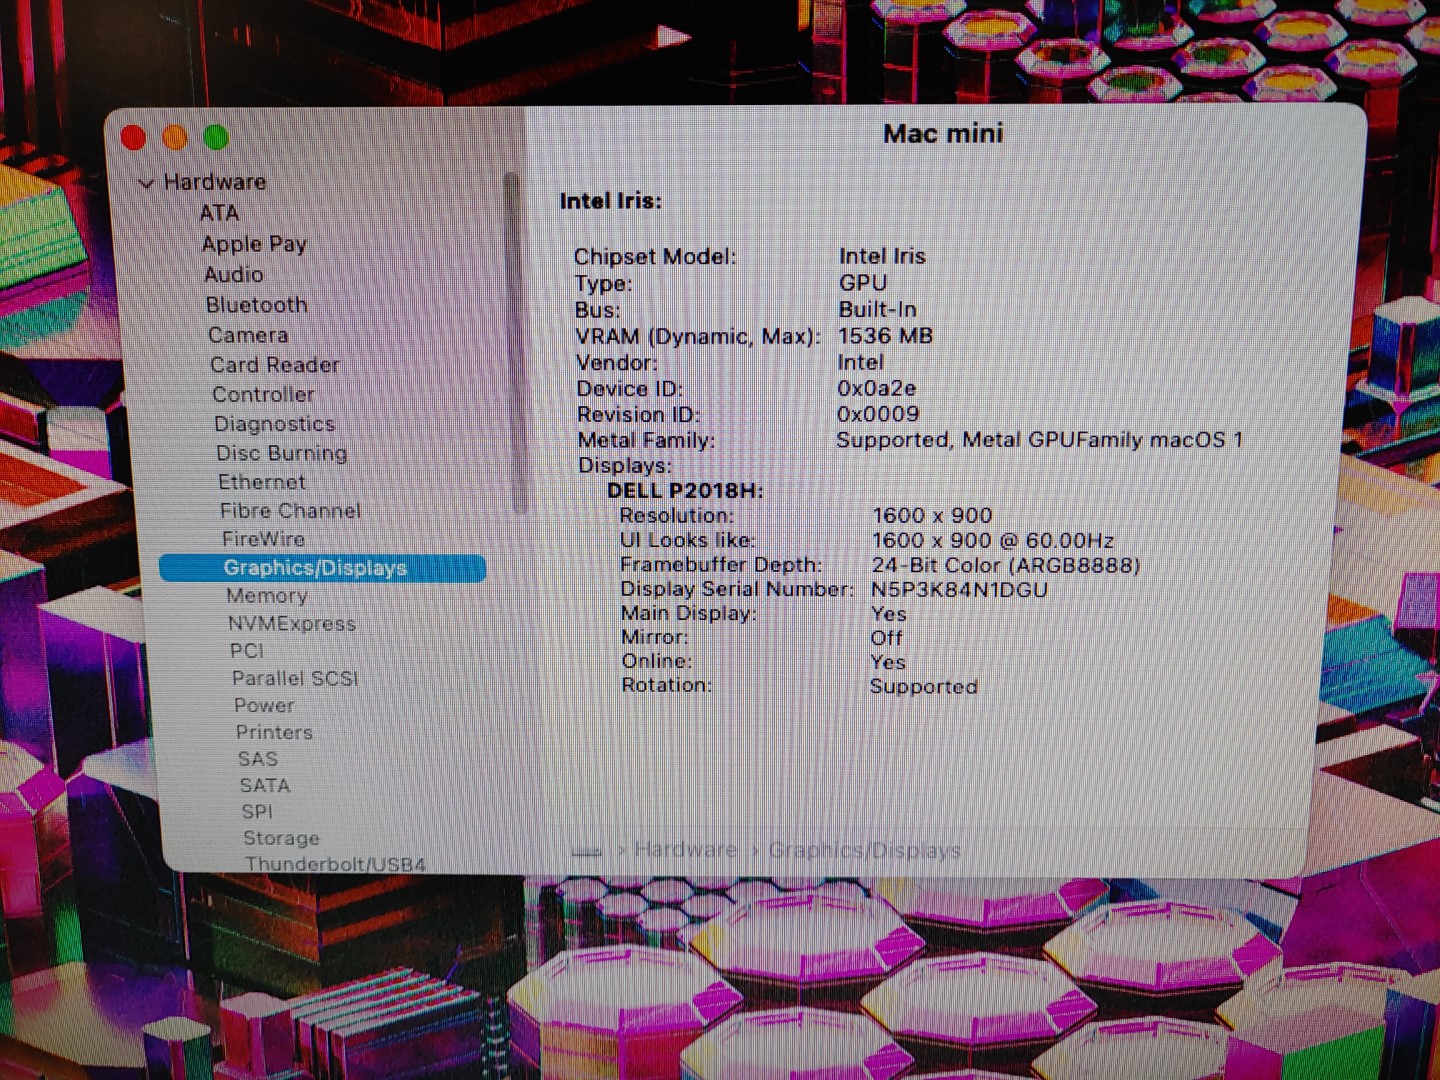The height and width of the screenshot is (1080, 1440).
Task: Click the Mac mini window title
Action: [x=943, y=134]
